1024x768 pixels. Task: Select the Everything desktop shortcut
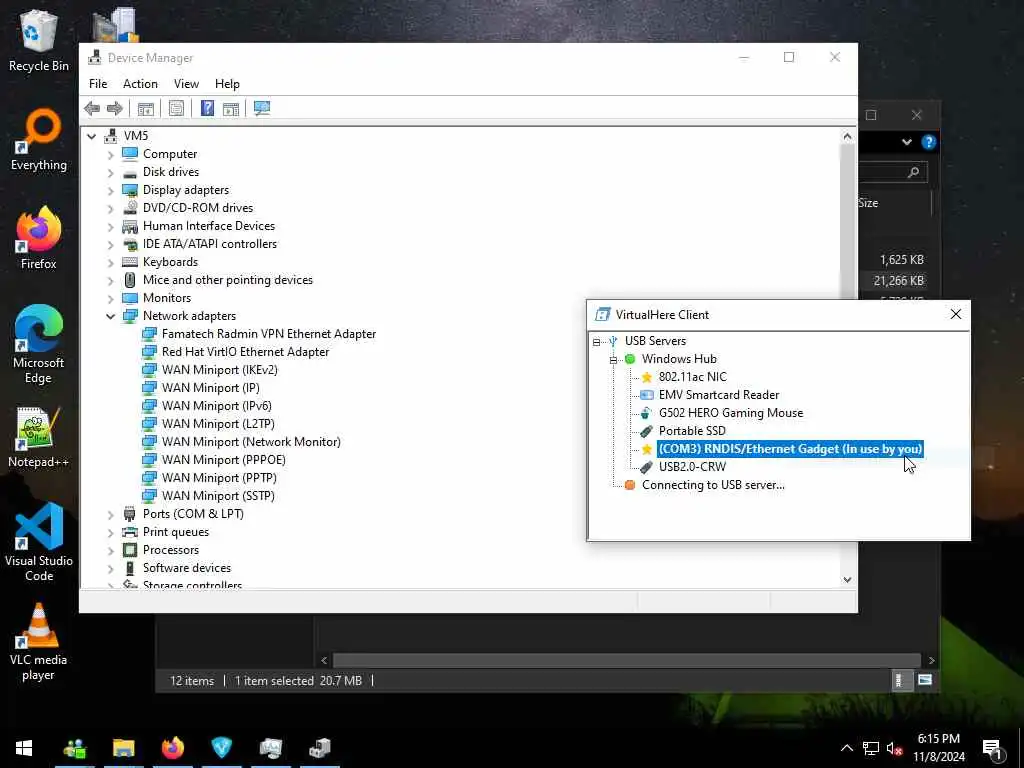click(x=39, y=140)
